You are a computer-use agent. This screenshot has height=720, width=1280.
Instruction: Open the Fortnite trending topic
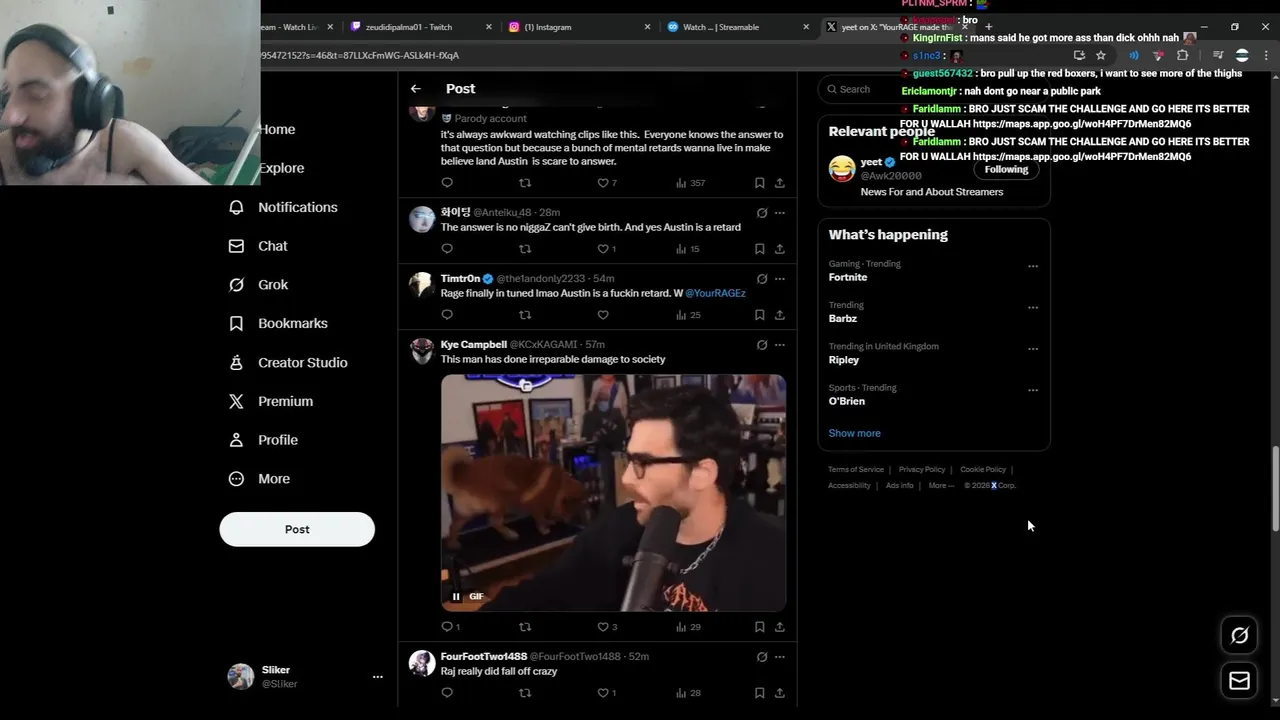(x=848, y=277)
